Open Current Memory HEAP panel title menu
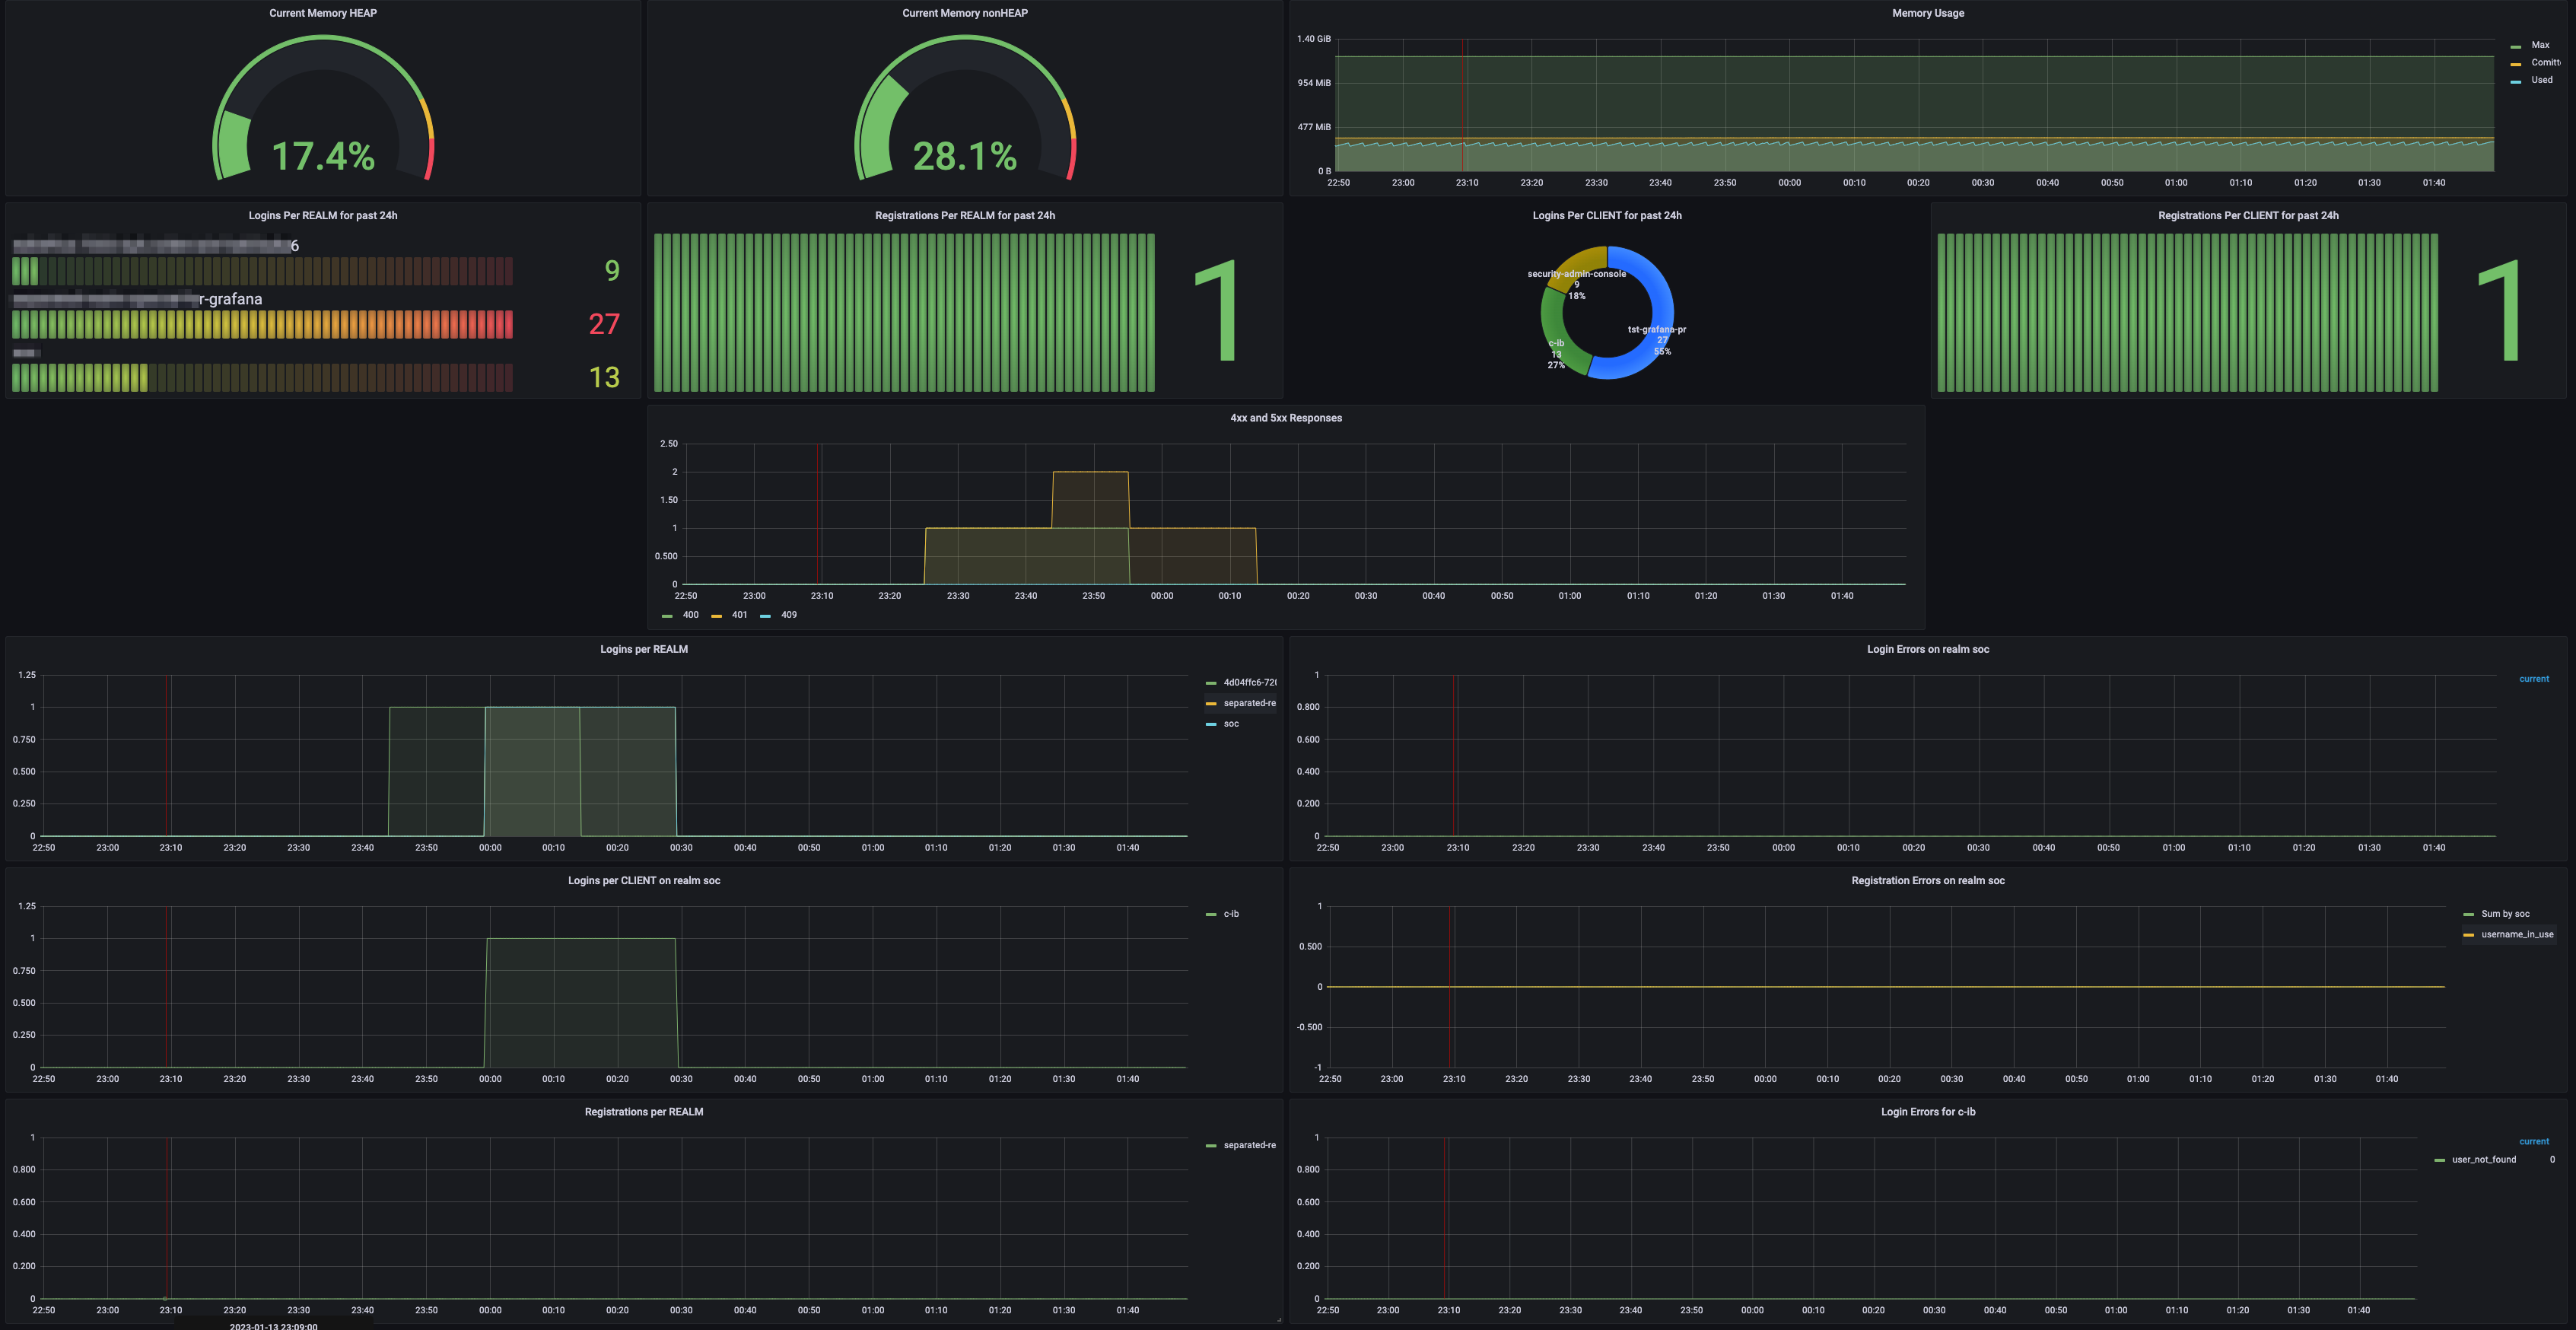This screenshot has width=2576, height=1330. click(322, 13)
